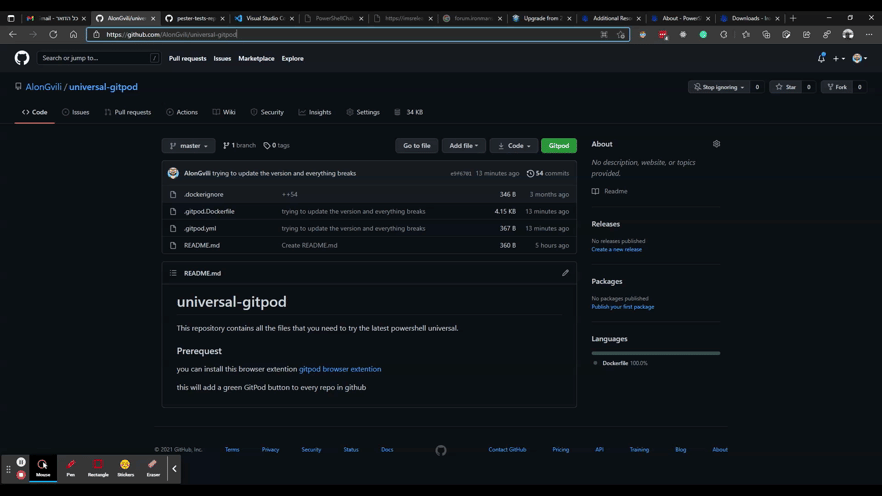Select the Rectangle annotation tool
Viewport: 882px width, 496px height.
tap(98, 467)
